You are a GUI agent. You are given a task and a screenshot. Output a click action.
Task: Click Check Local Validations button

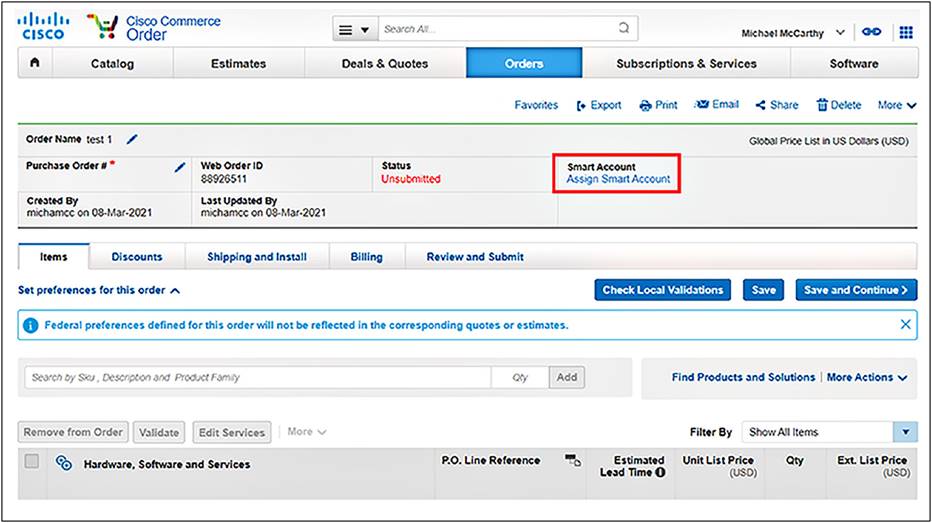tap(663, 290)
